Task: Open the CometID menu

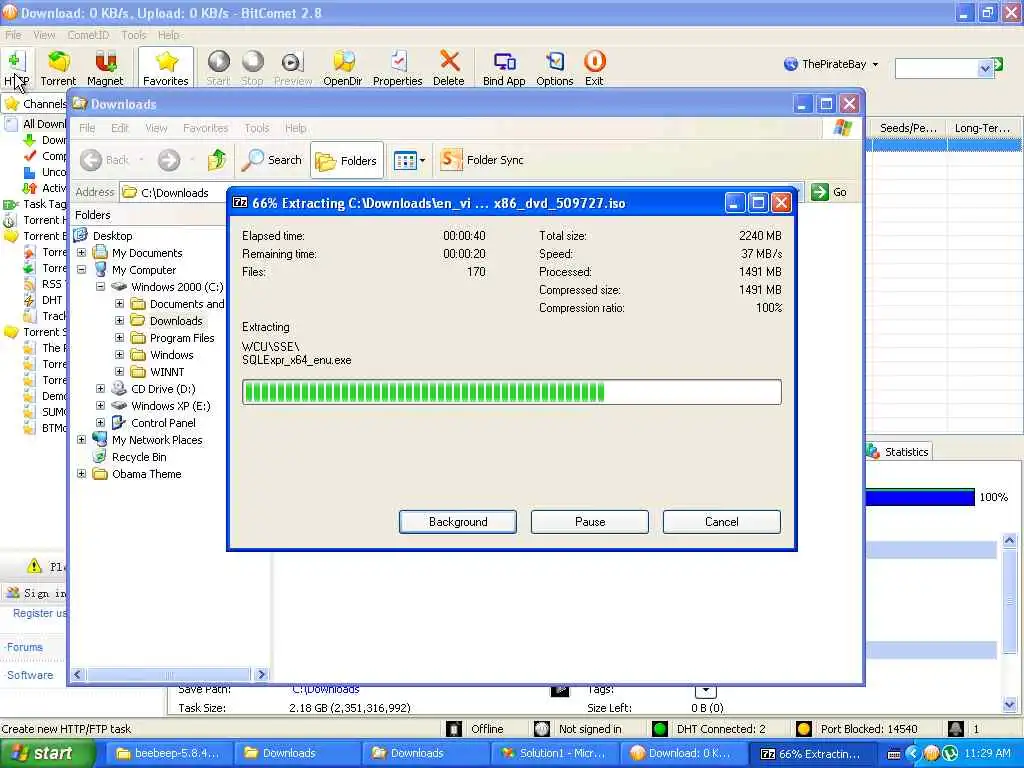Action: pyautogui.click(x=88, y=35)
